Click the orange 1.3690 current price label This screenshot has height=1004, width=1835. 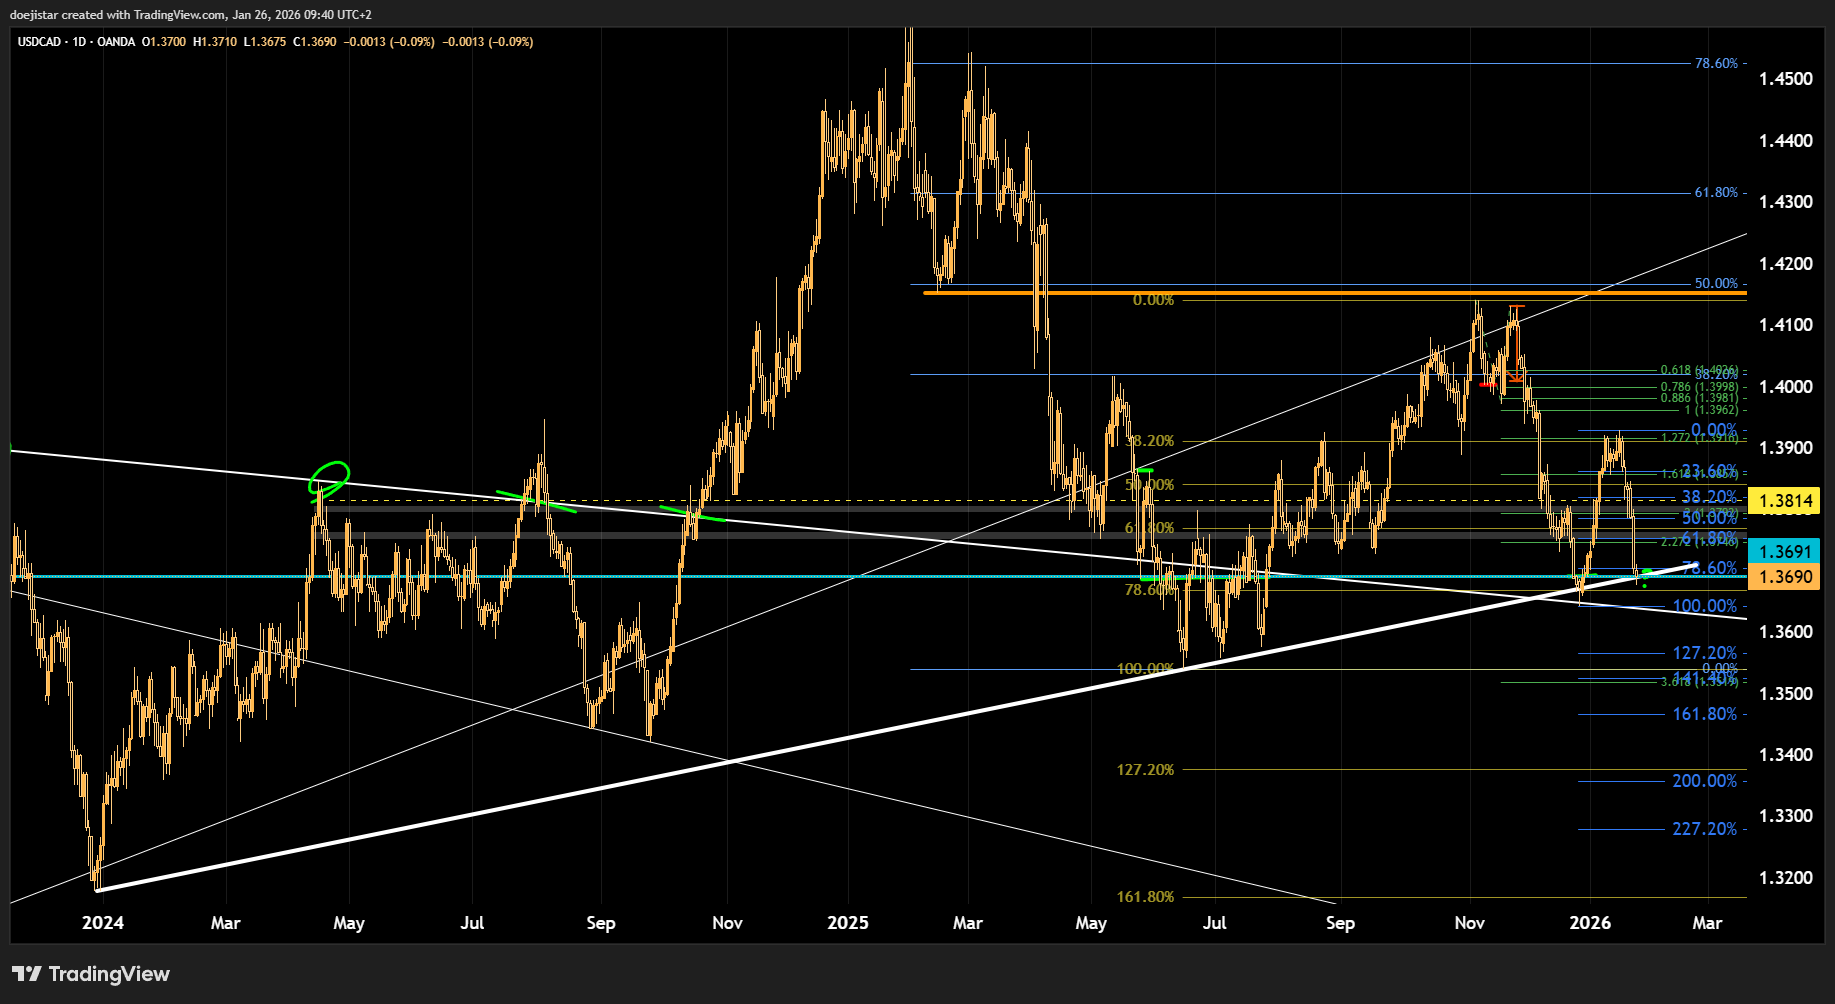click(1785, 577)
